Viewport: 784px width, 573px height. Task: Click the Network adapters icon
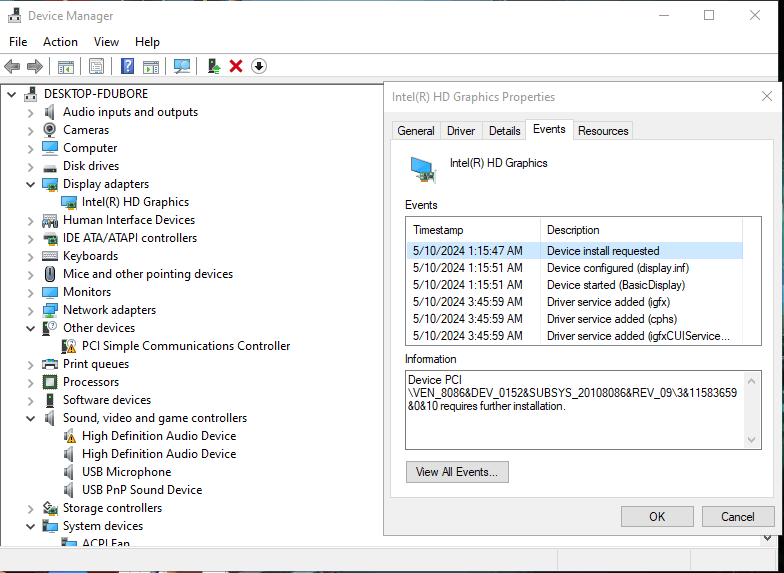click(50, 310)
